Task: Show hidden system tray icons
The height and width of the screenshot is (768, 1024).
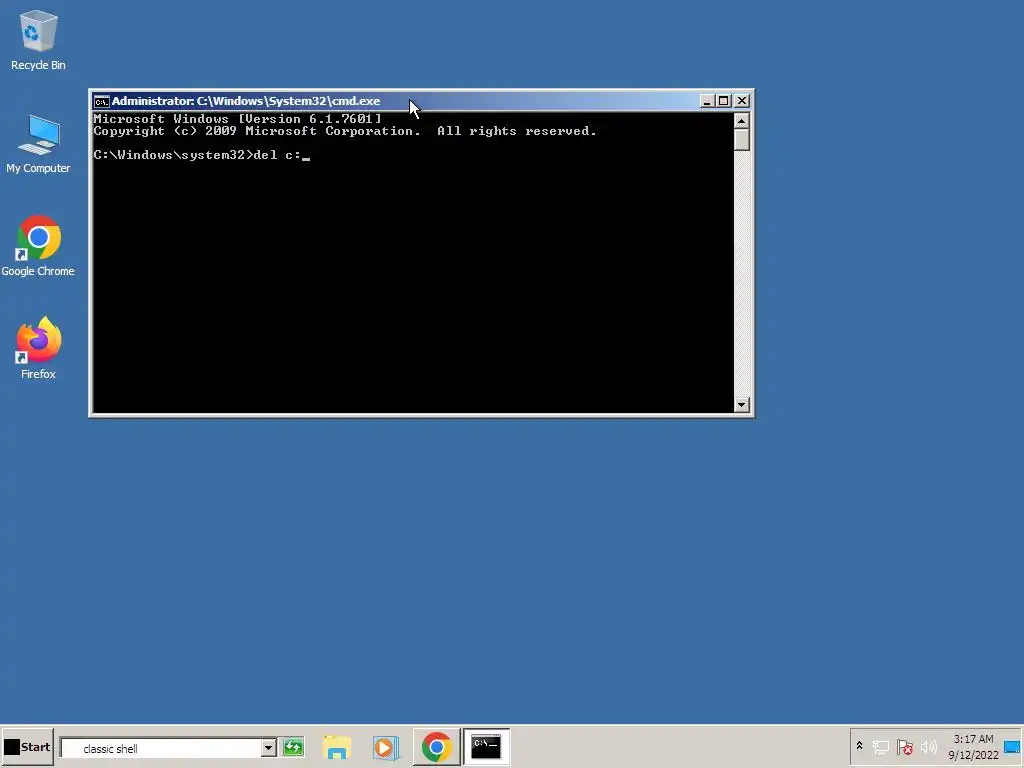Action: (859, 746)
